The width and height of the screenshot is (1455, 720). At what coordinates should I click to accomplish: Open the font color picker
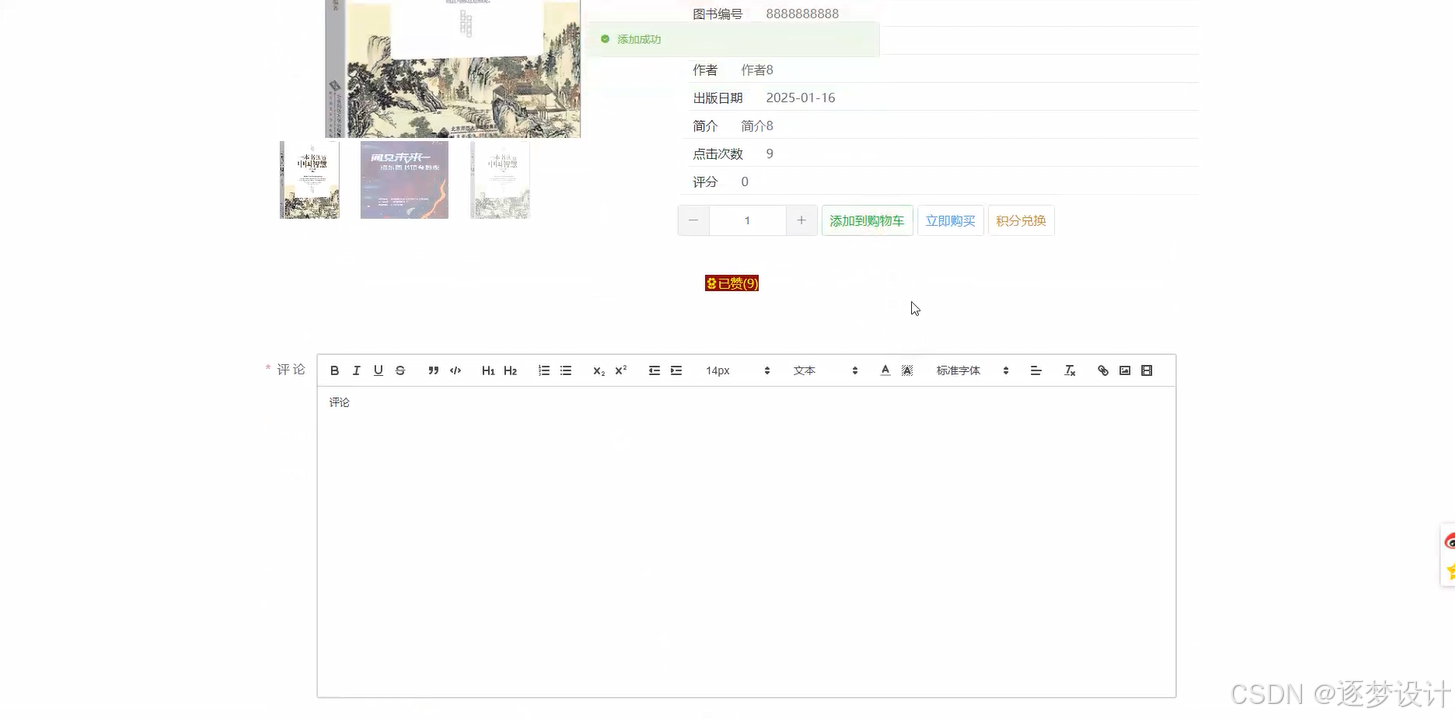tap(884, 370)
